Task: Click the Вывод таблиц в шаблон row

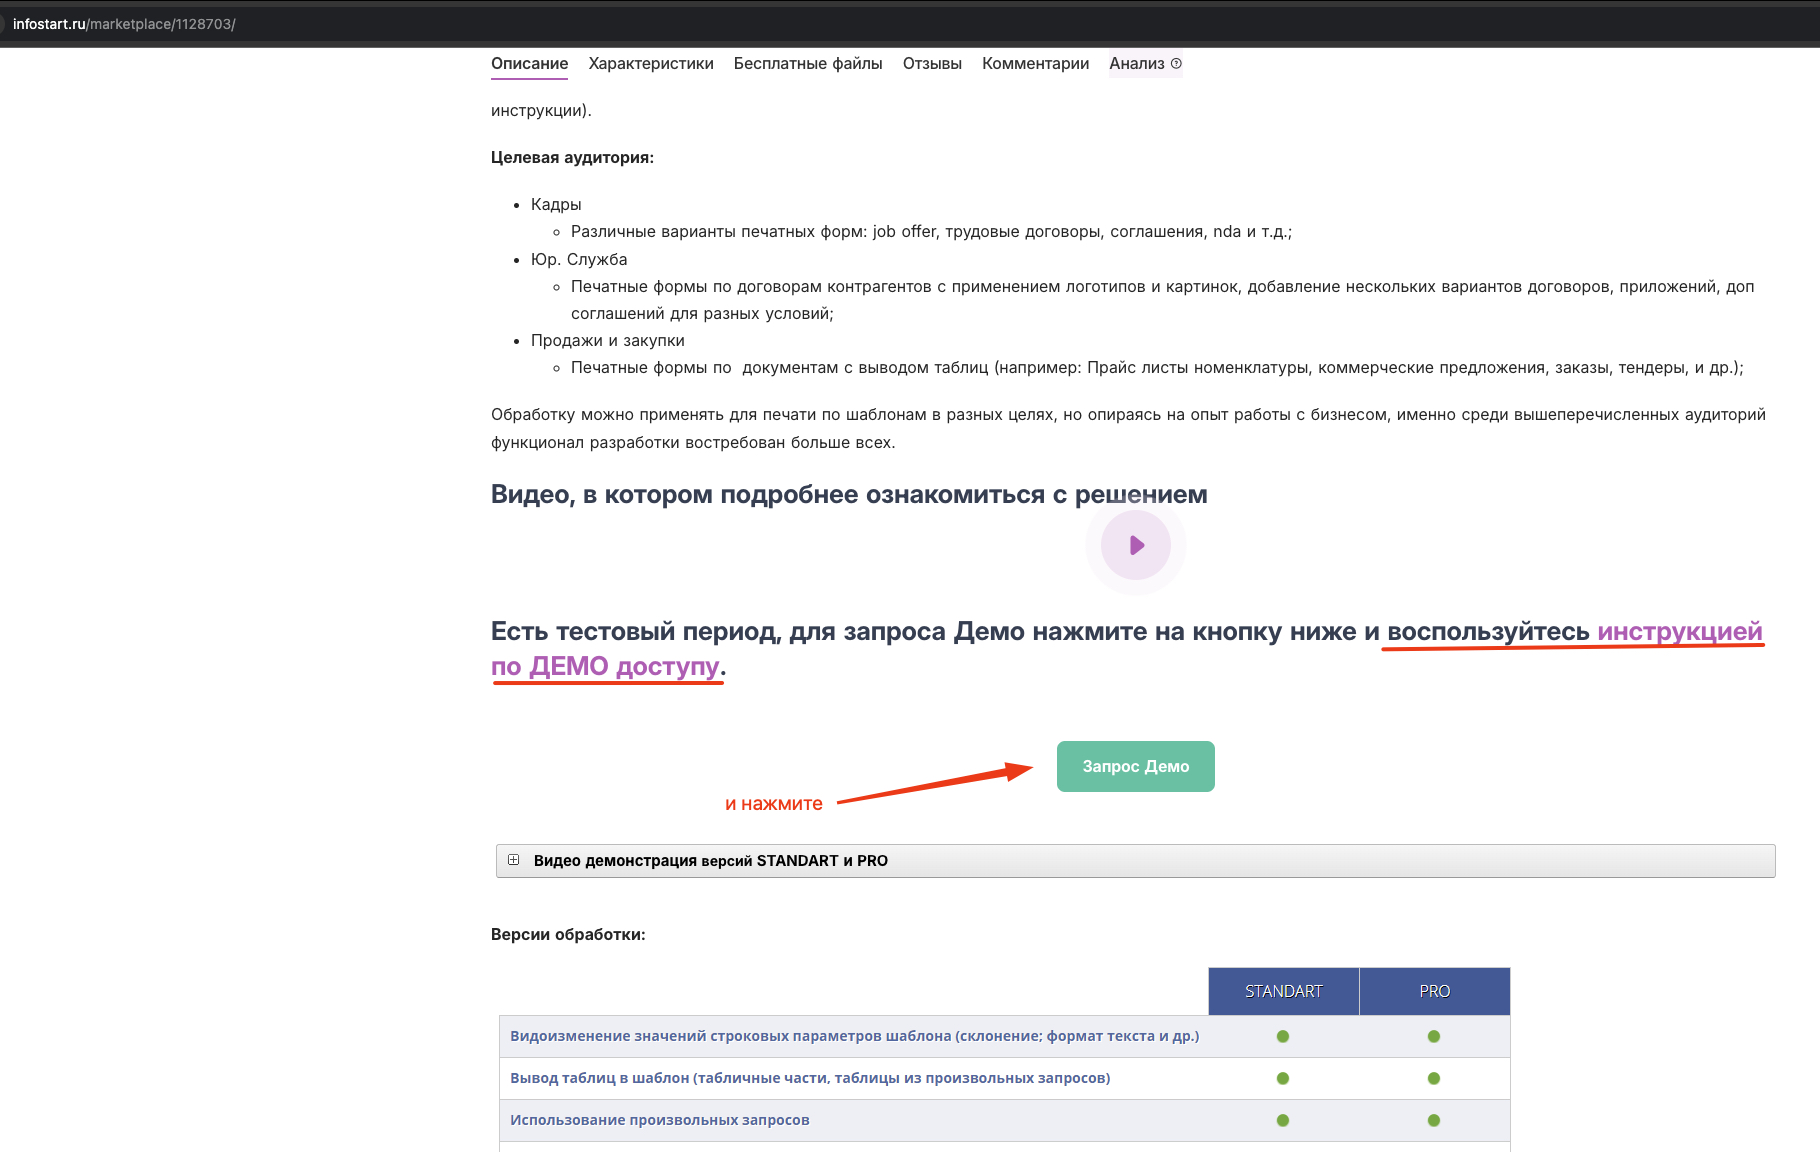Action: pyautogui.click(x=1004, y=1078)
